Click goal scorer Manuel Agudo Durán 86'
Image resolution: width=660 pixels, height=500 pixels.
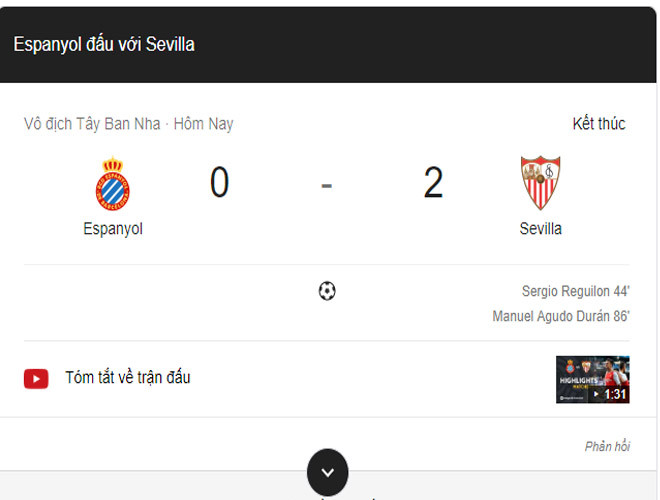[x=560, y=316]
